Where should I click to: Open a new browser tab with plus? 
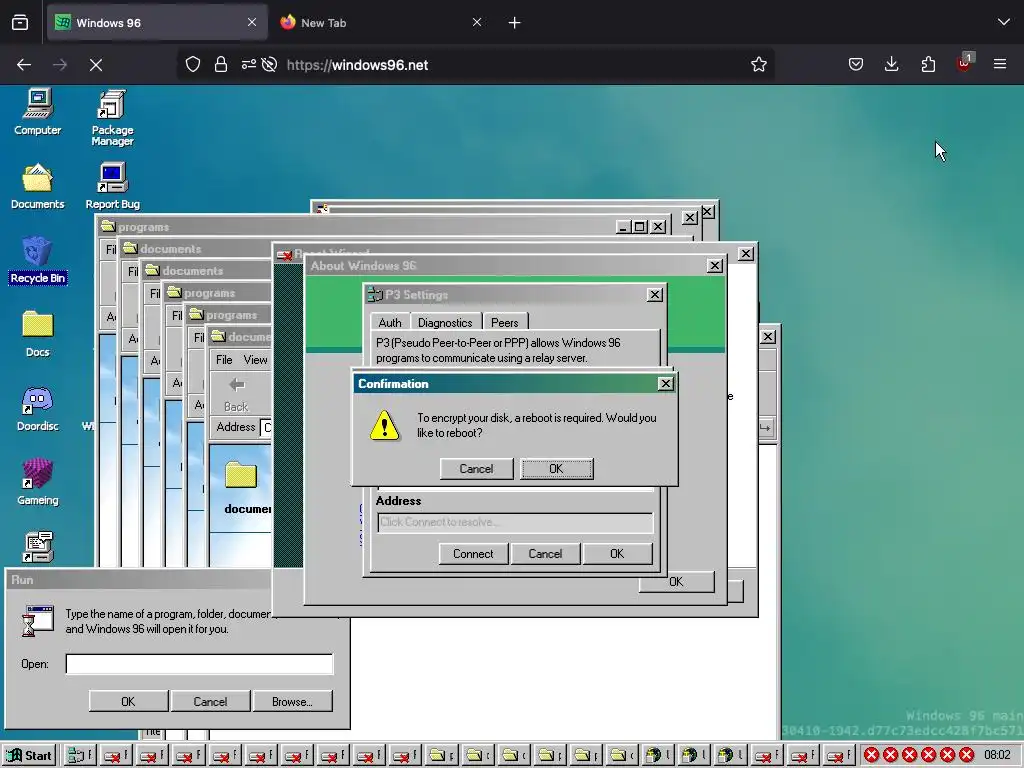tap(514, 23)
